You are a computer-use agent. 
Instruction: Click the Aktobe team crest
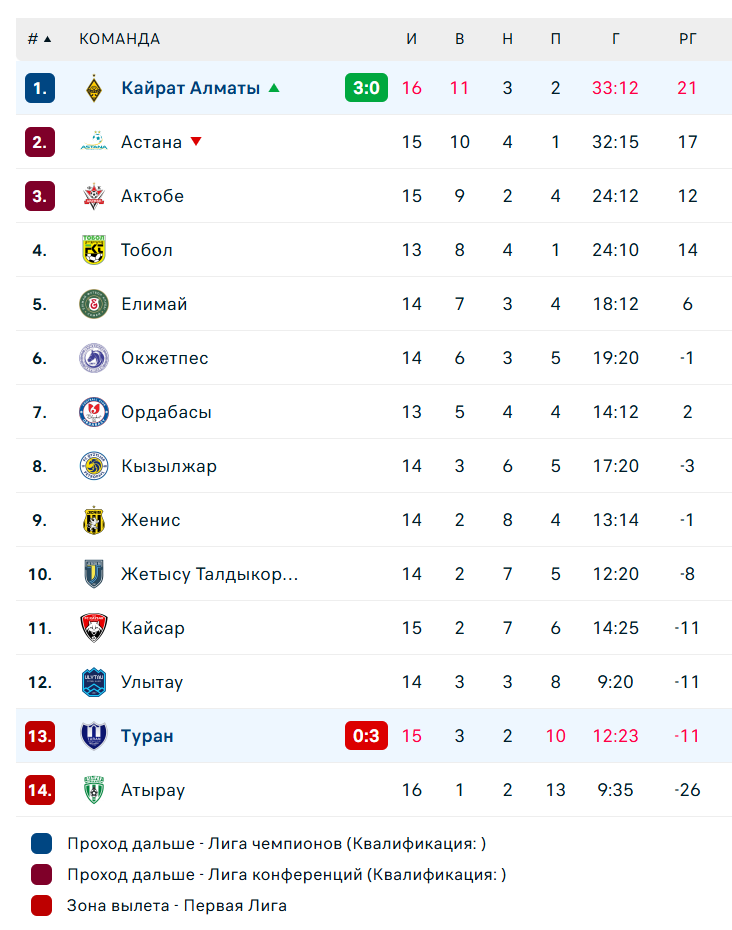pyautogui.click(x=94, y=196)
